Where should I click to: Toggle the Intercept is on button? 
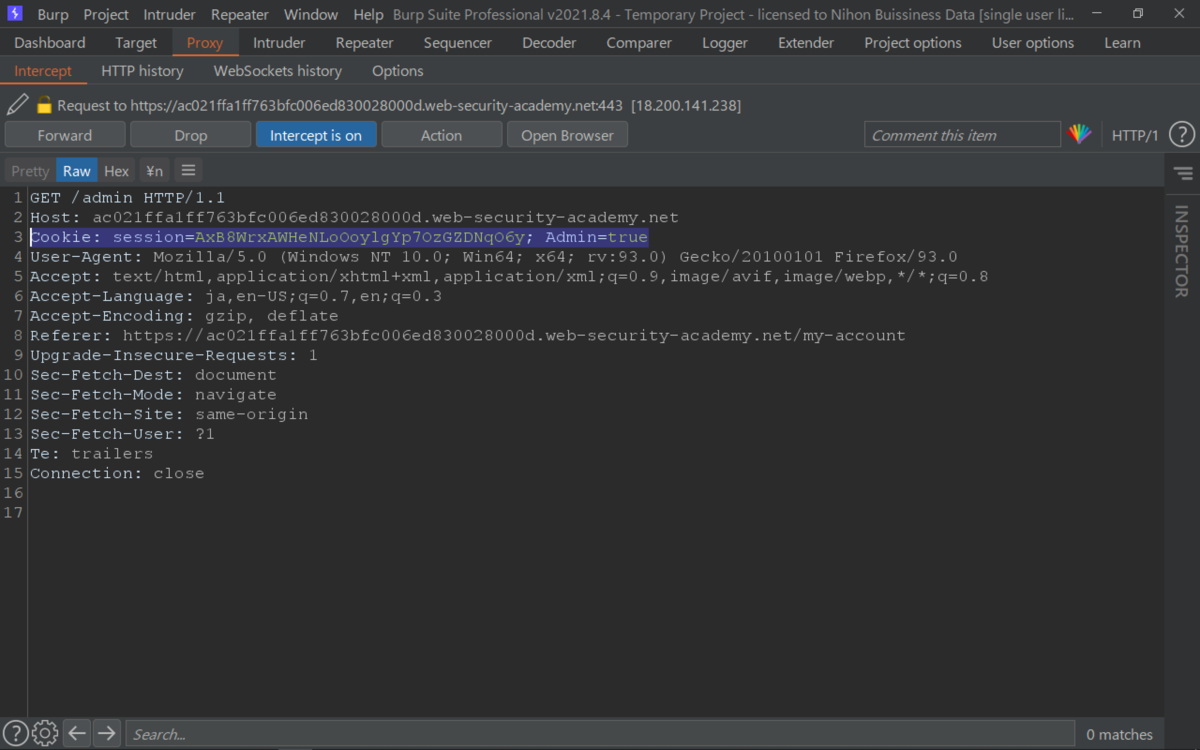click(316, 135)
